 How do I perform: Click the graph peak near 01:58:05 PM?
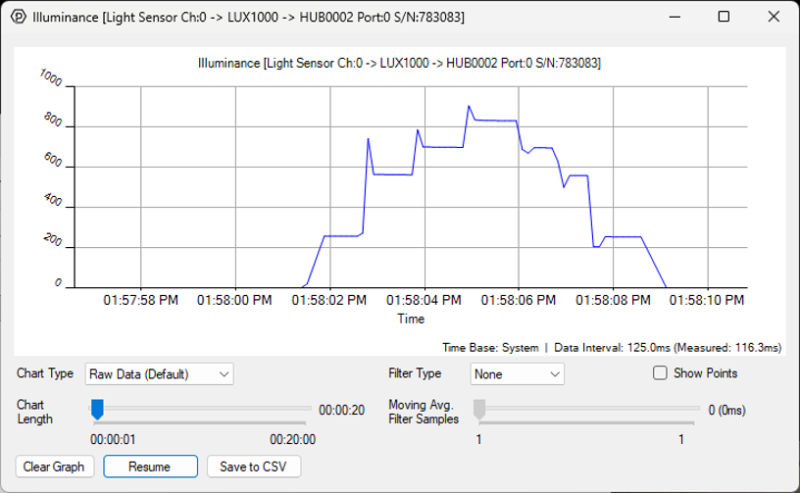coord(469,106)
